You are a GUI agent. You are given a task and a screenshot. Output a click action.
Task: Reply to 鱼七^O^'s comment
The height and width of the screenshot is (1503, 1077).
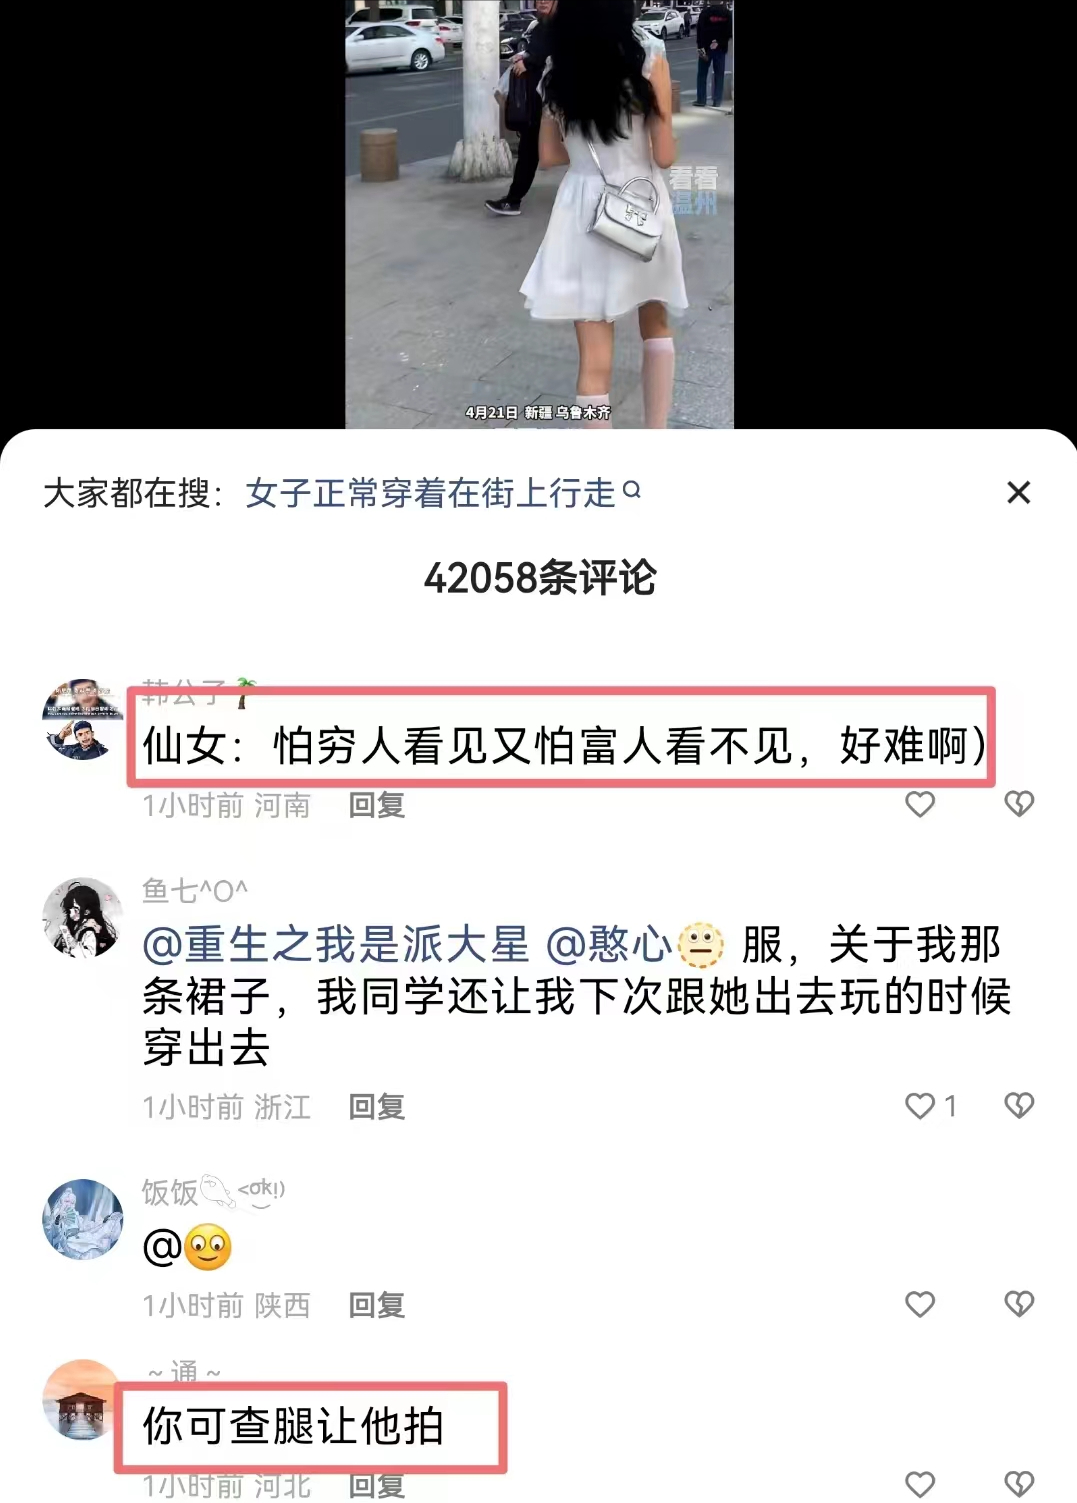pos(376,1107)
